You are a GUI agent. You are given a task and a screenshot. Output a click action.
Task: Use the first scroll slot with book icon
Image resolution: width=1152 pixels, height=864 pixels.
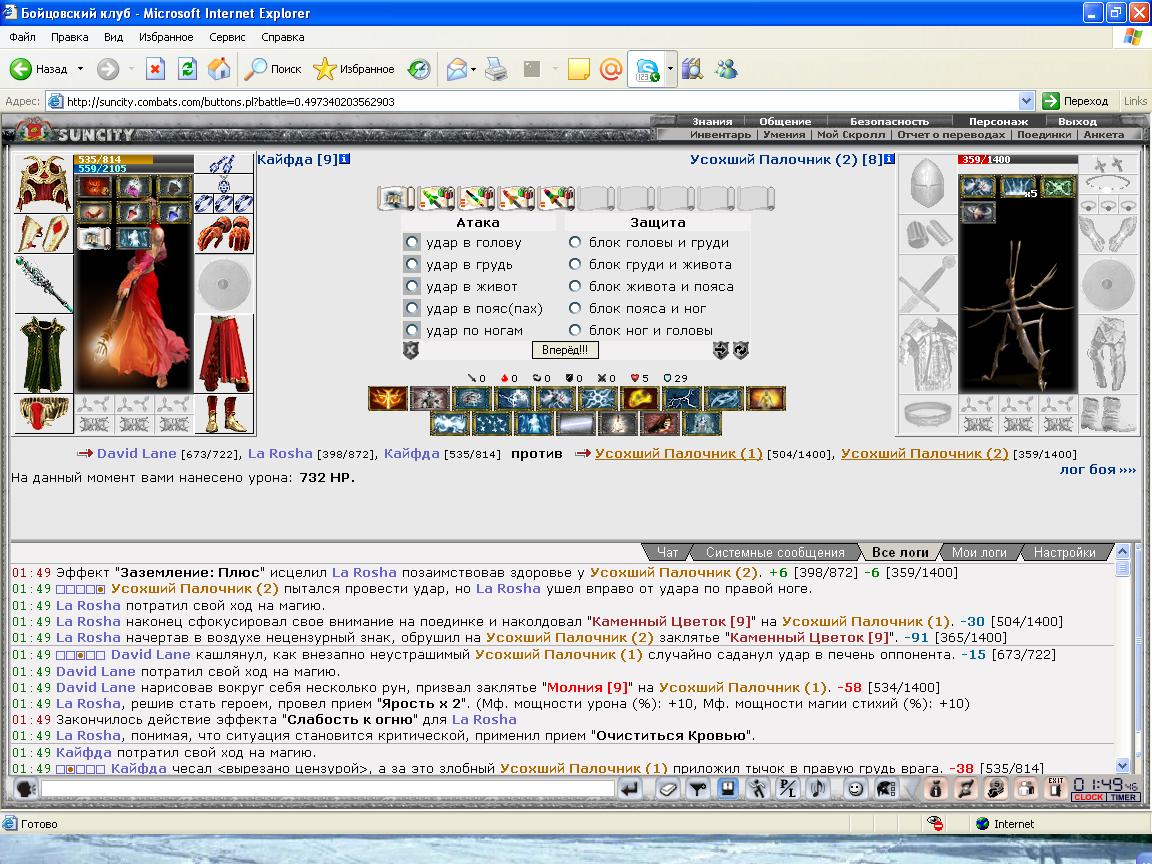point(395,198)
